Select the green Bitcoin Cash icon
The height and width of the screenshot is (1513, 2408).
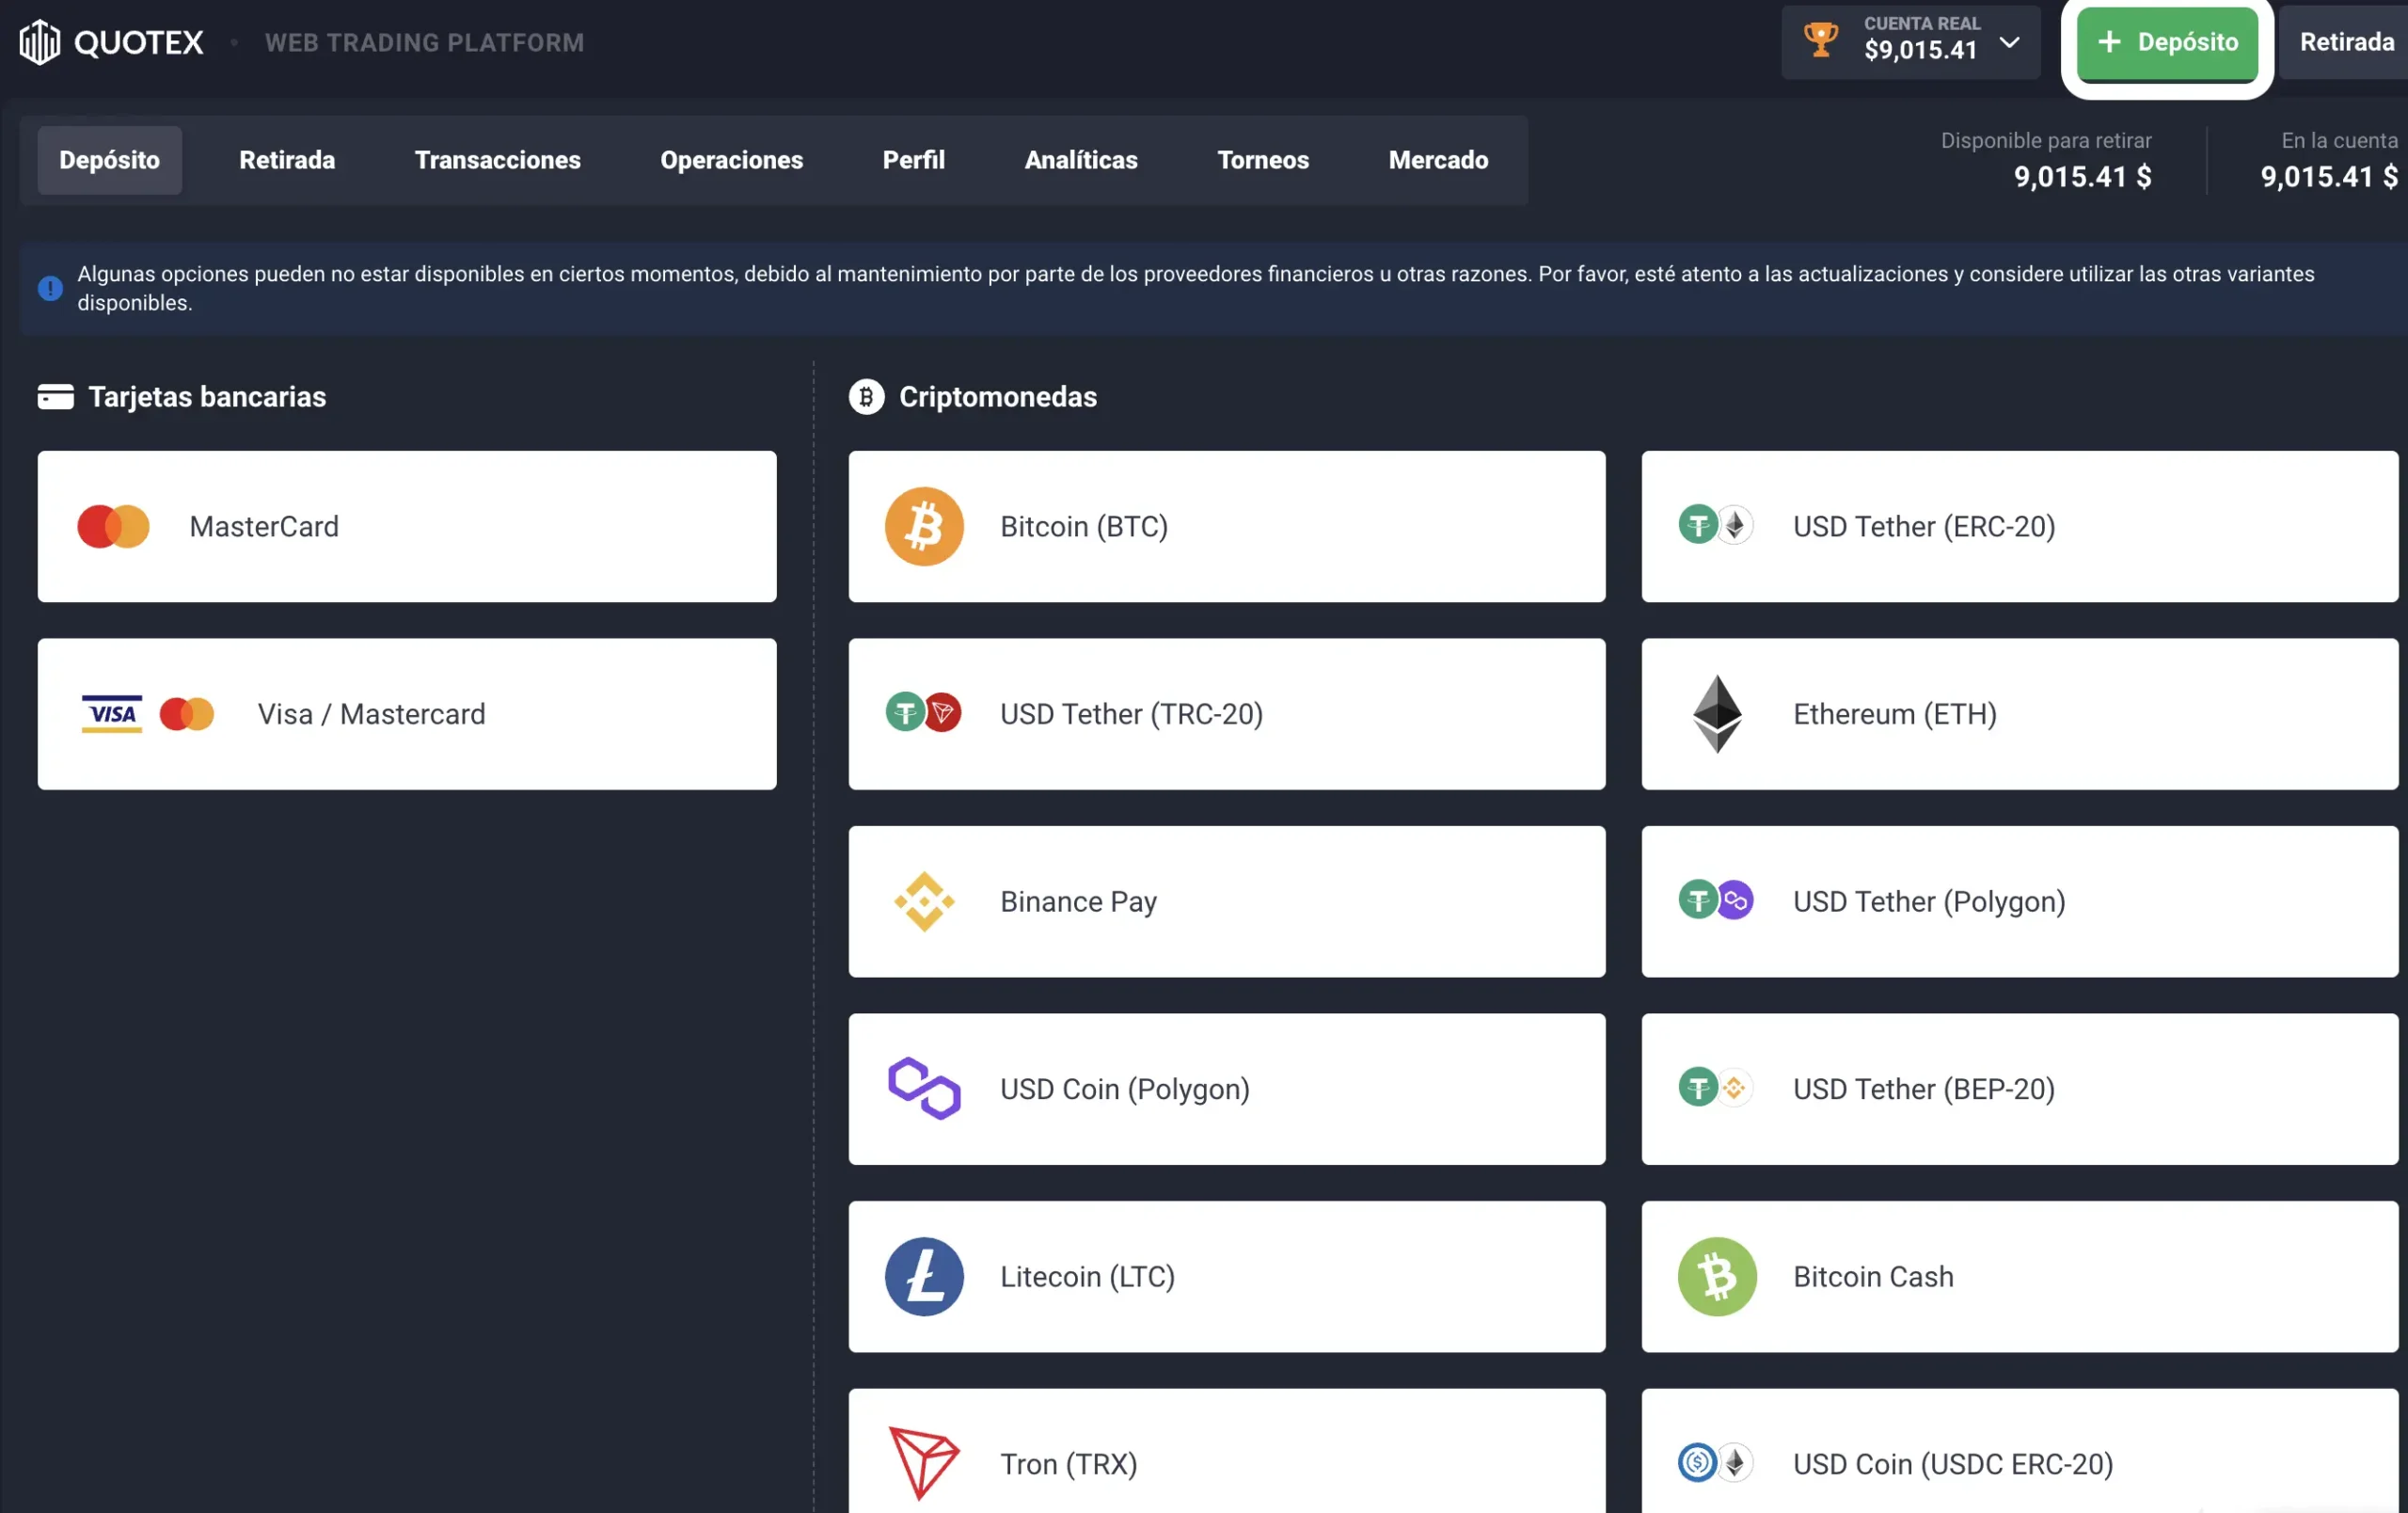tap(1718, 1277)
